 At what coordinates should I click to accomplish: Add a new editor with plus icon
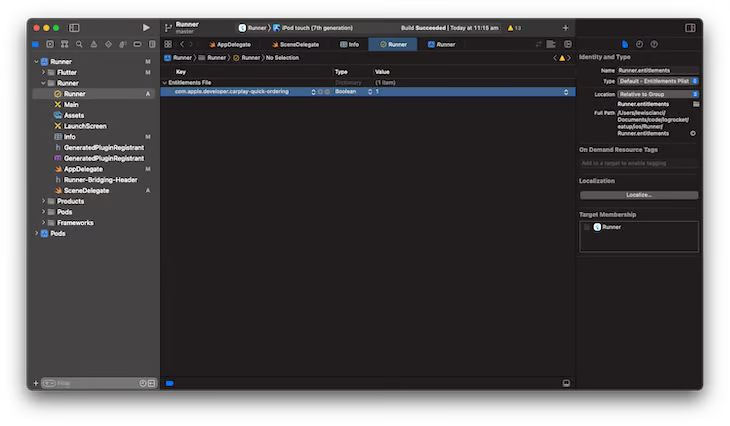[x=565, y=28]
